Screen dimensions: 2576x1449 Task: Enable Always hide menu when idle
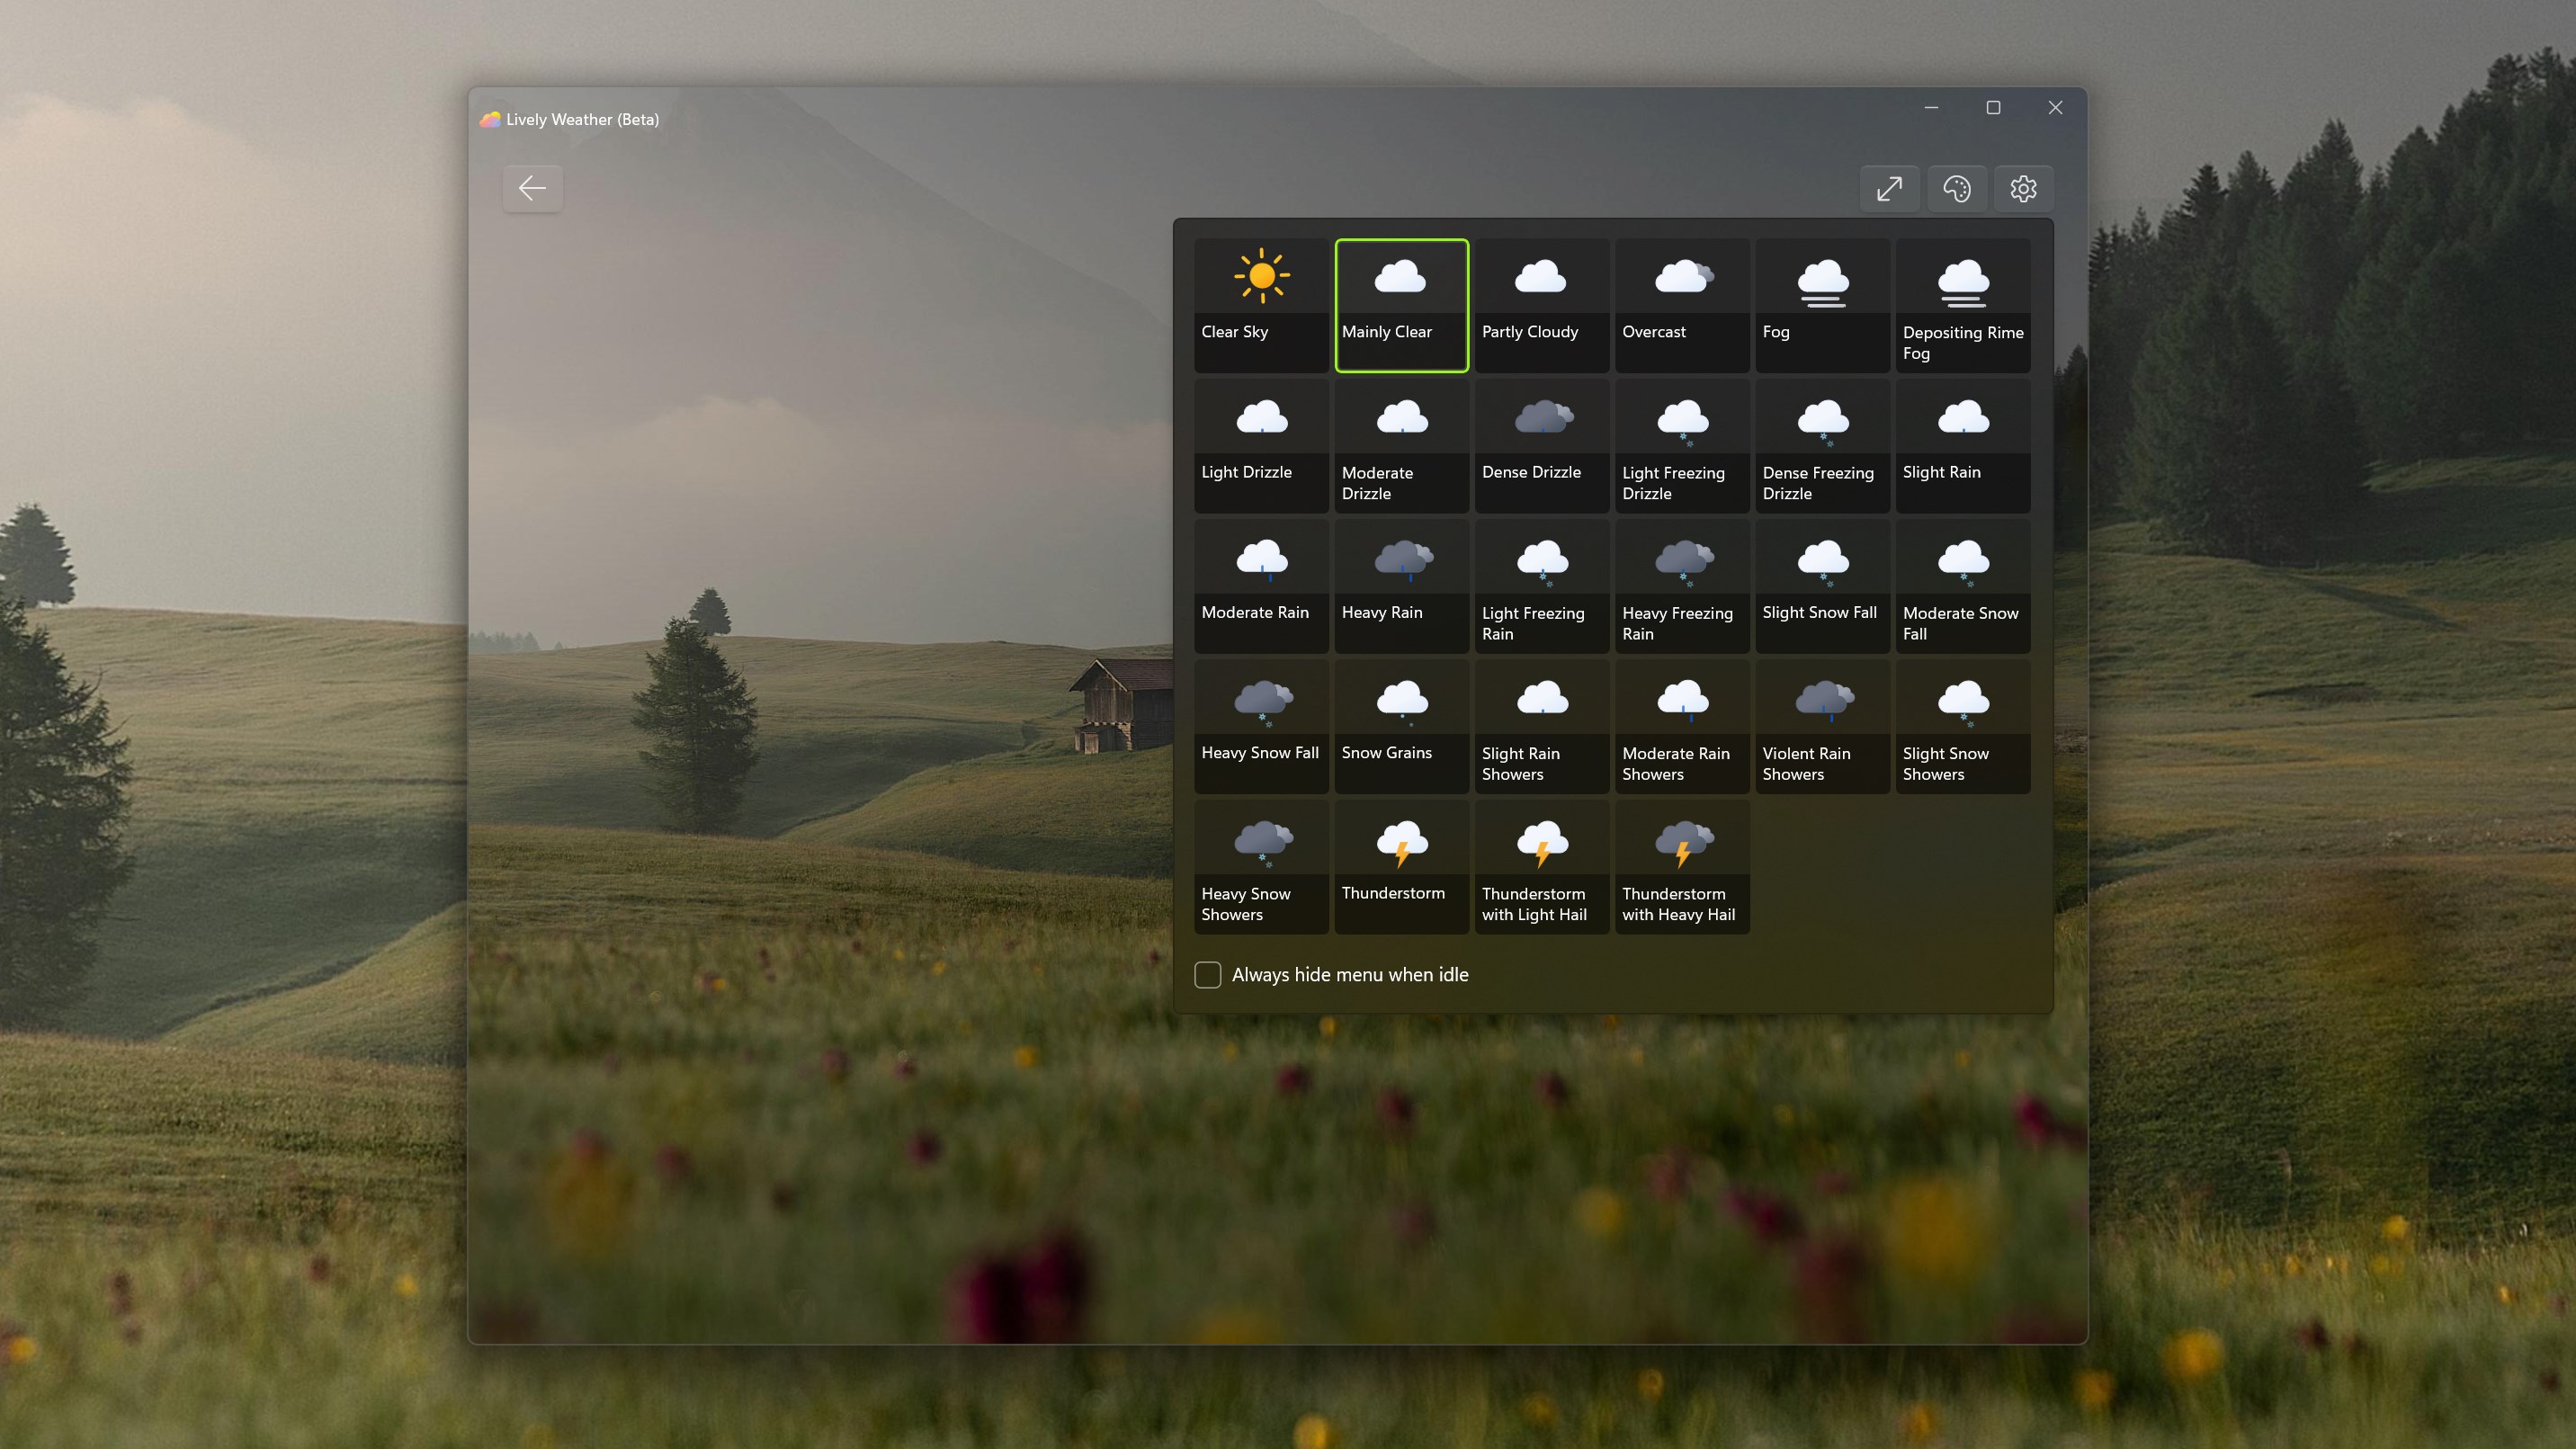1207,975
